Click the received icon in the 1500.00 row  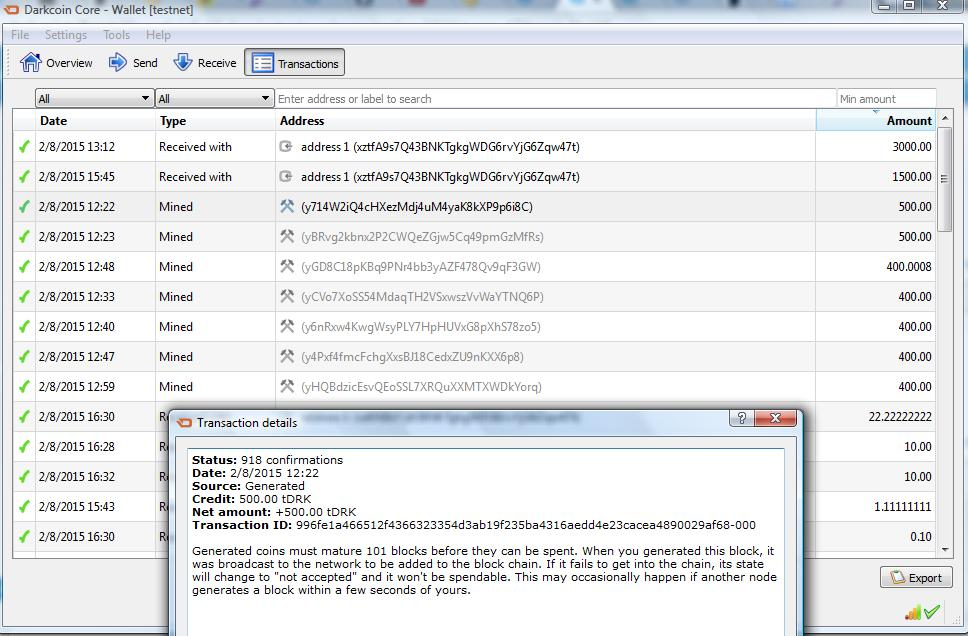pos(286,177)
